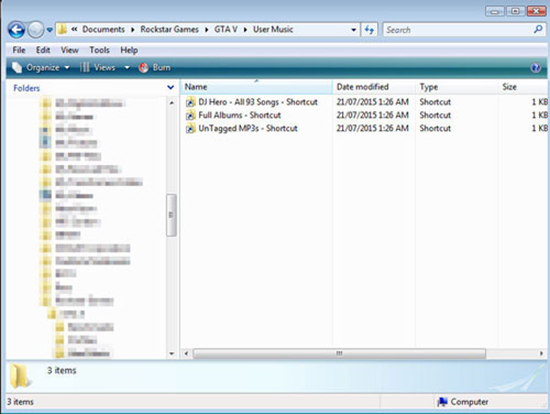Viewport: 550px width, 414px height.
Task: Click the Organize toolbar icon
Action: pyautogui.click(x=17, y=67)
